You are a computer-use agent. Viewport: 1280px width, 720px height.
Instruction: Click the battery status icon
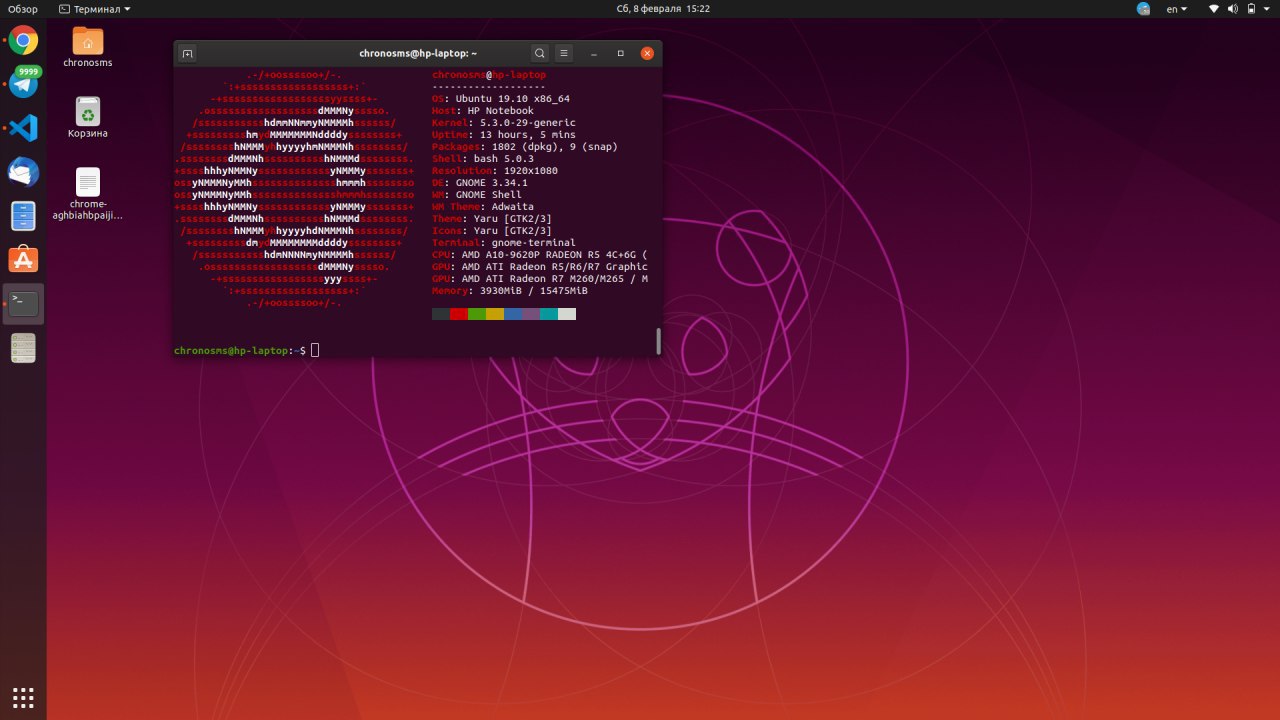(x=1250, y=9)
